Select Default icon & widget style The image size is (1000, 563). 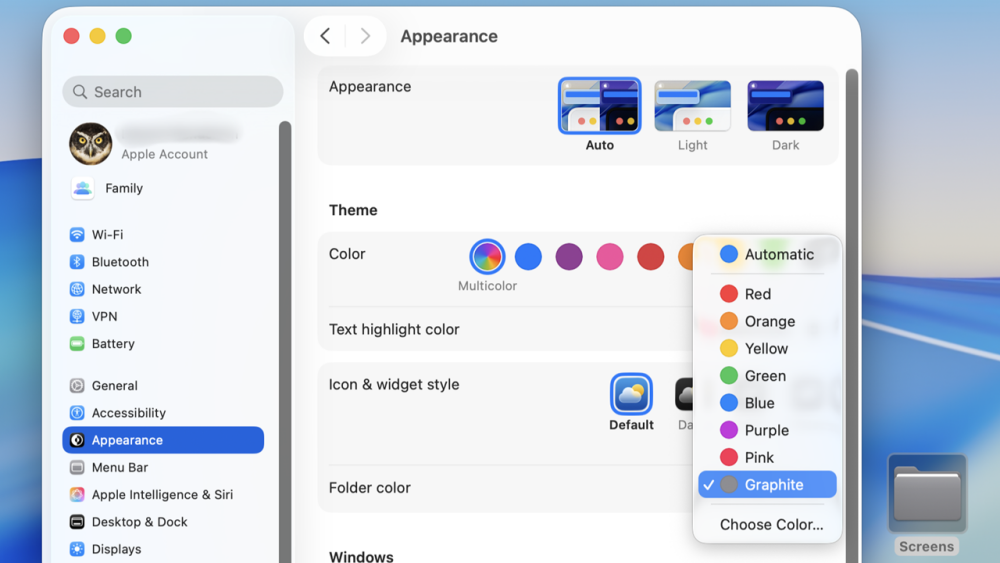(x=631, y=396)
